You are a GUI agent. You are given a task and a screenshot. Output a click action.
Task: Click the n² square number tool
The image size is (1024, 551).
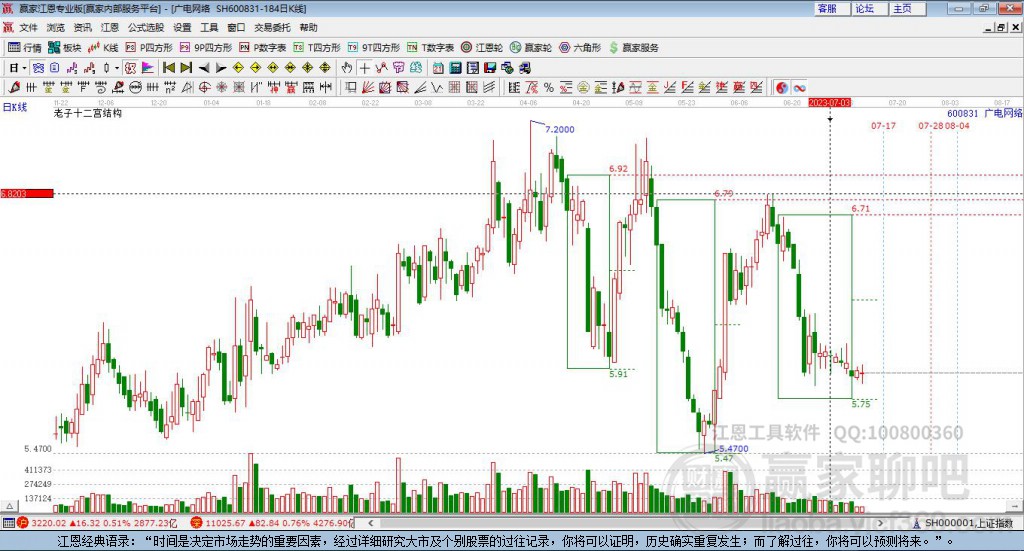point(170,87)
